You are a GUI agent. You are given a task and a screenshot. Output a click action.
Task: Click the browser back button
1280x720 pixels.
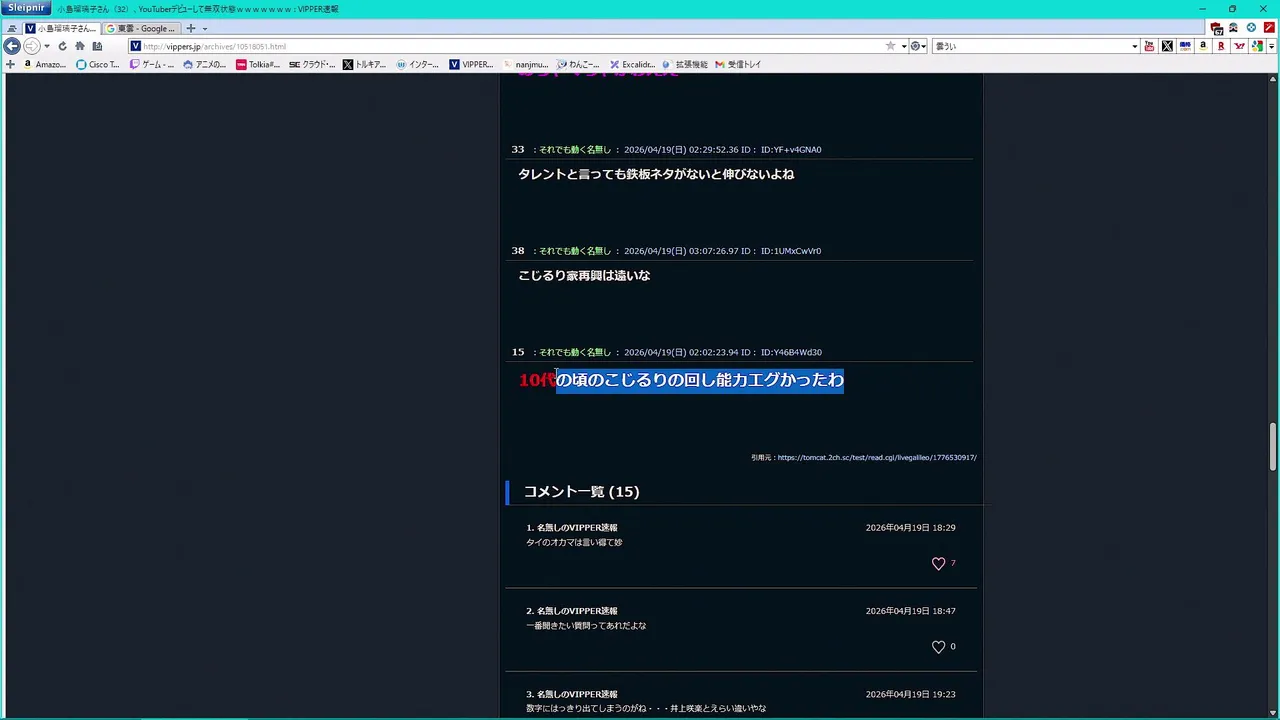(12, 46)
